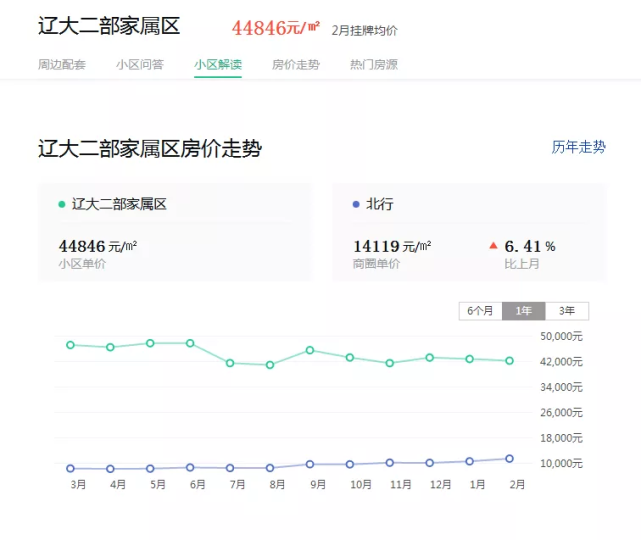Click the red 44846元/㎡ header price

[x=276, y=28]
